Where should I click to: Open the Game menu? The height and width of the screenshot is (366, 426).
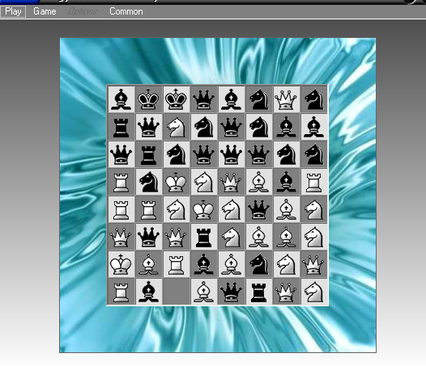pyautogui.click(x=45, y=12)
